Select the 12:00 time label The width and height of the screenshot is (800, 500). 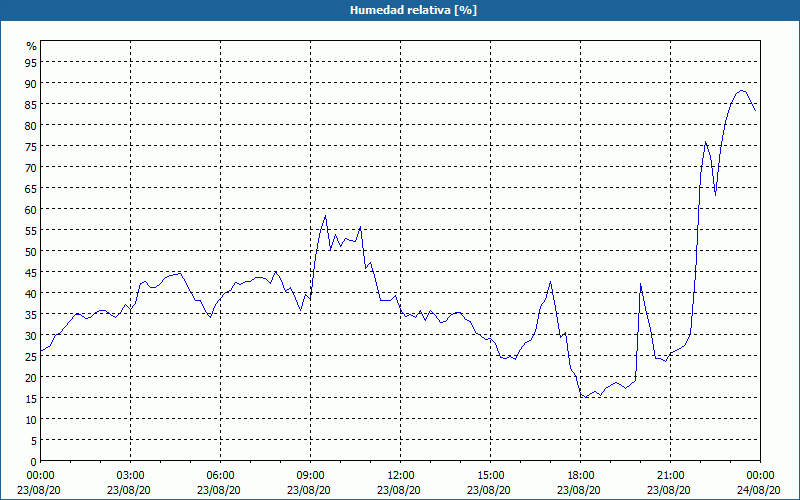401,476
